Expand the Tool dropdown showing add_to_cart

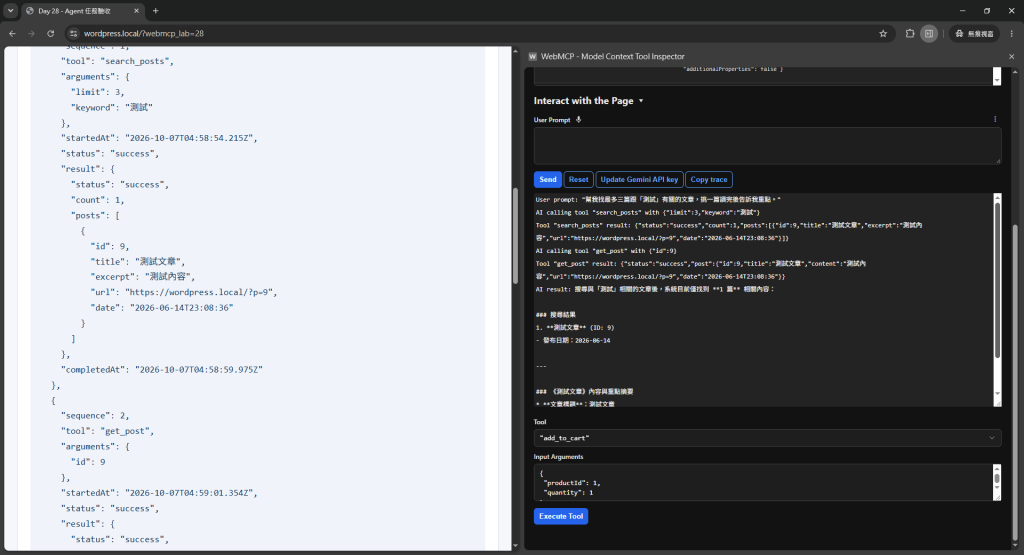click(x=767, y=438)
